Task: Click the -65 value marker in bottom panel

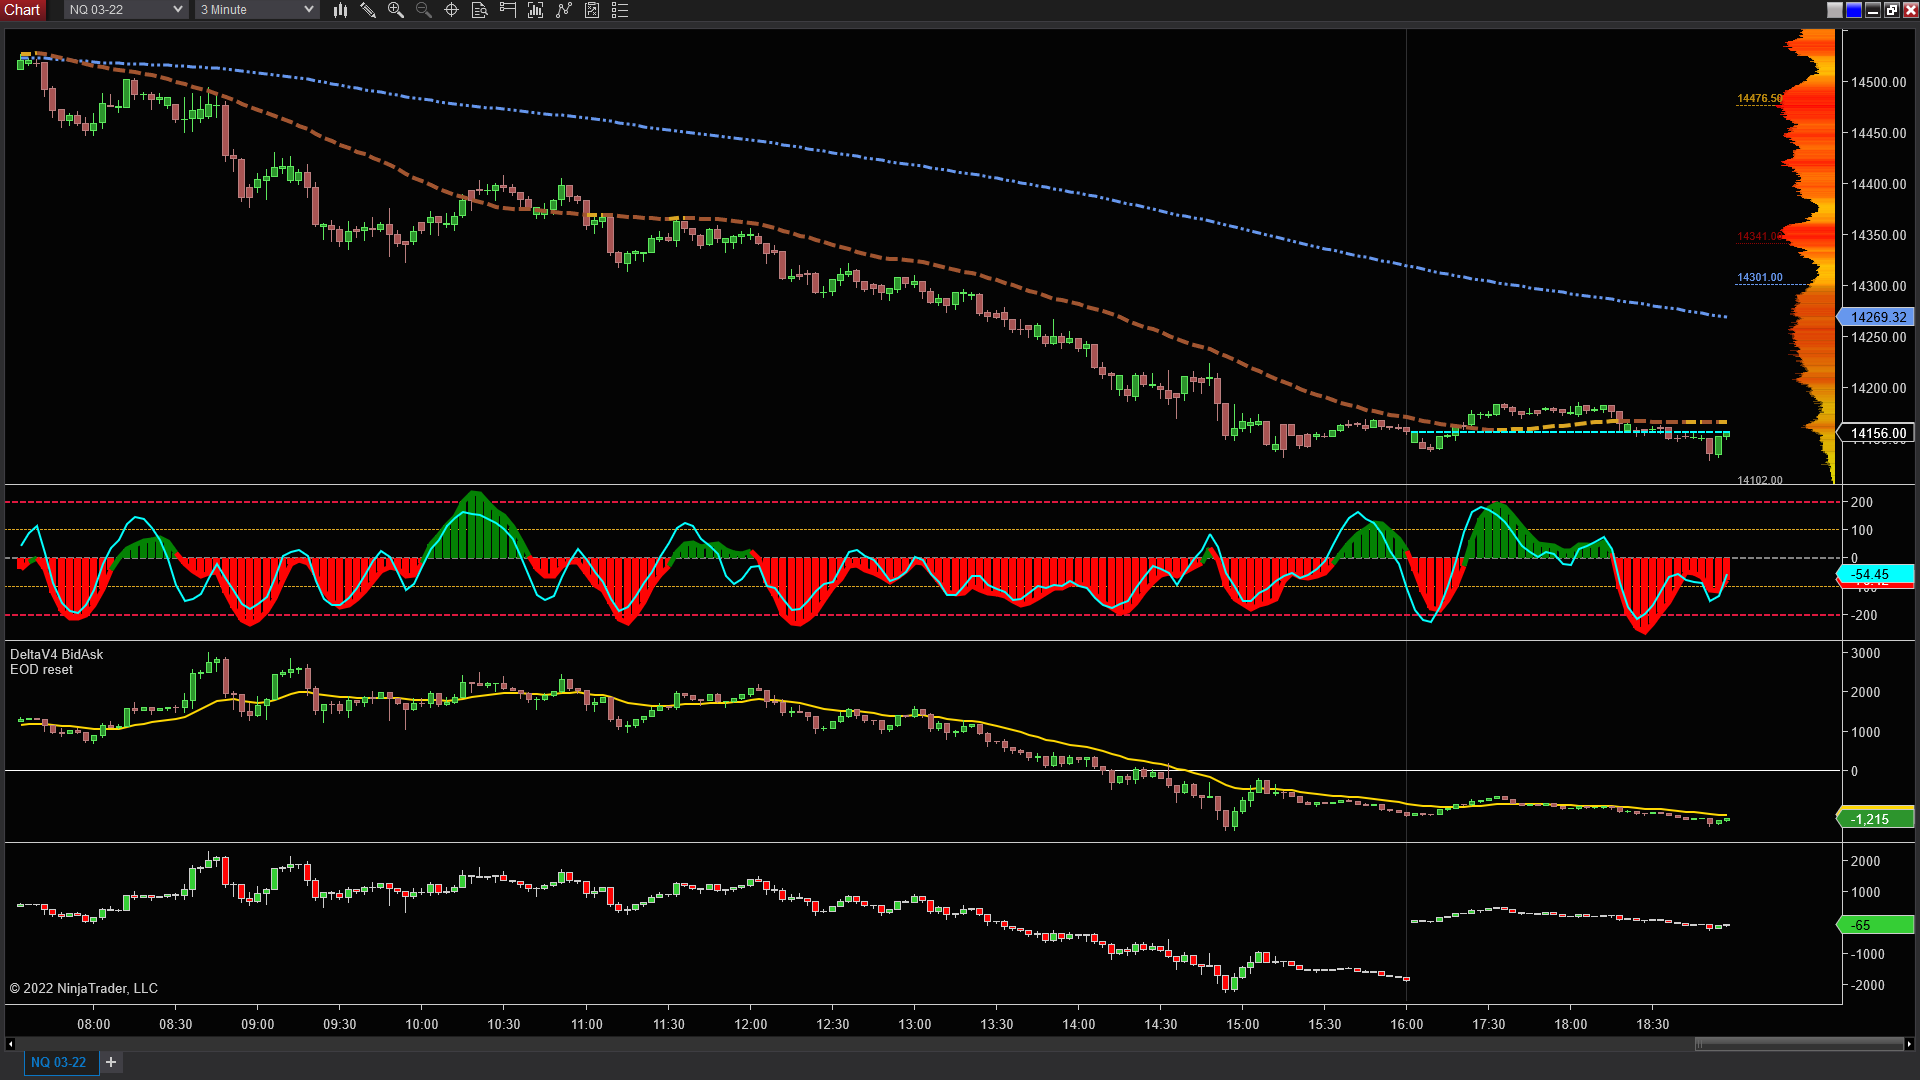Action: (x=1876, y=925)
